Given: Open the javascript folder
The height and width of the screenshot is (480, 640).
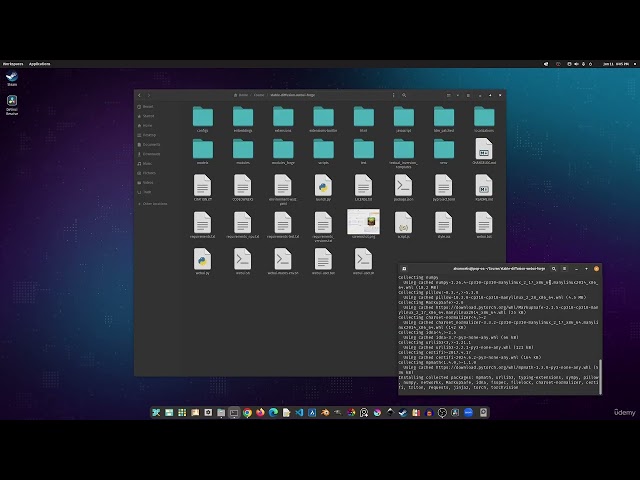Looking at the screenshot, I should coord(404,117).
